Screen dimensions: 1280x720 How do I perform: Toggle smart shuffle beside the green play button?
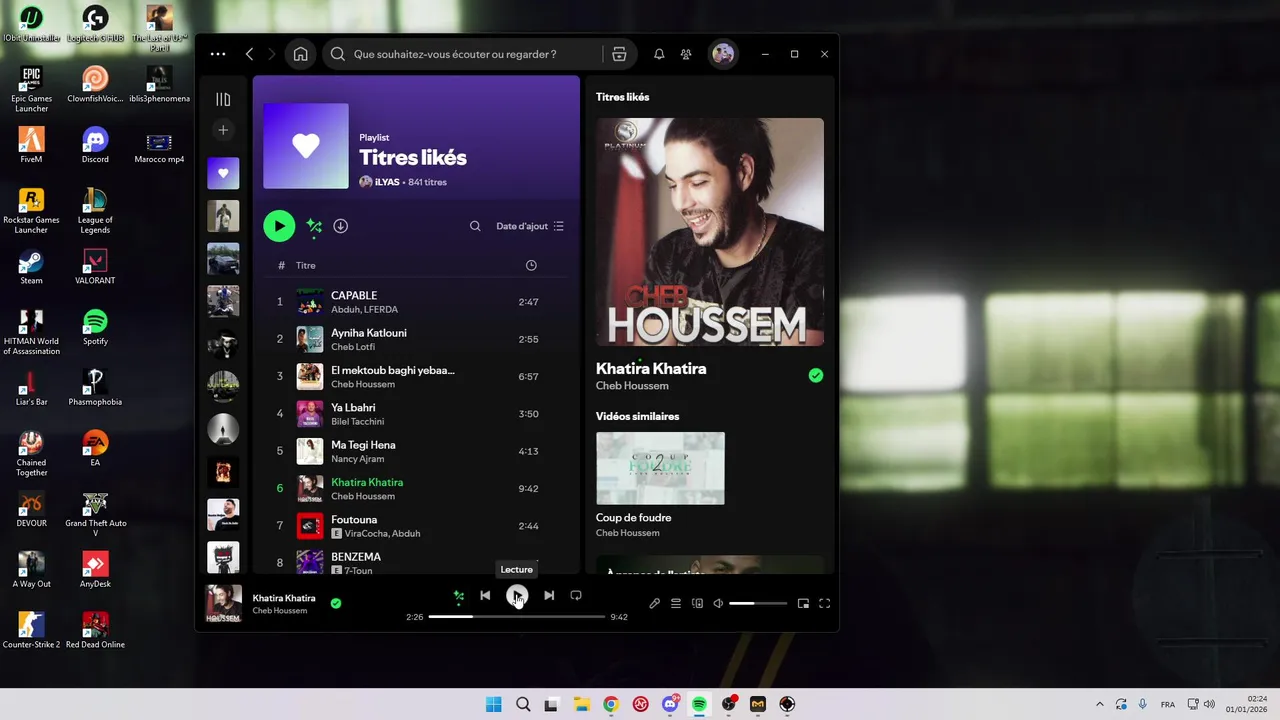point(314,226)
